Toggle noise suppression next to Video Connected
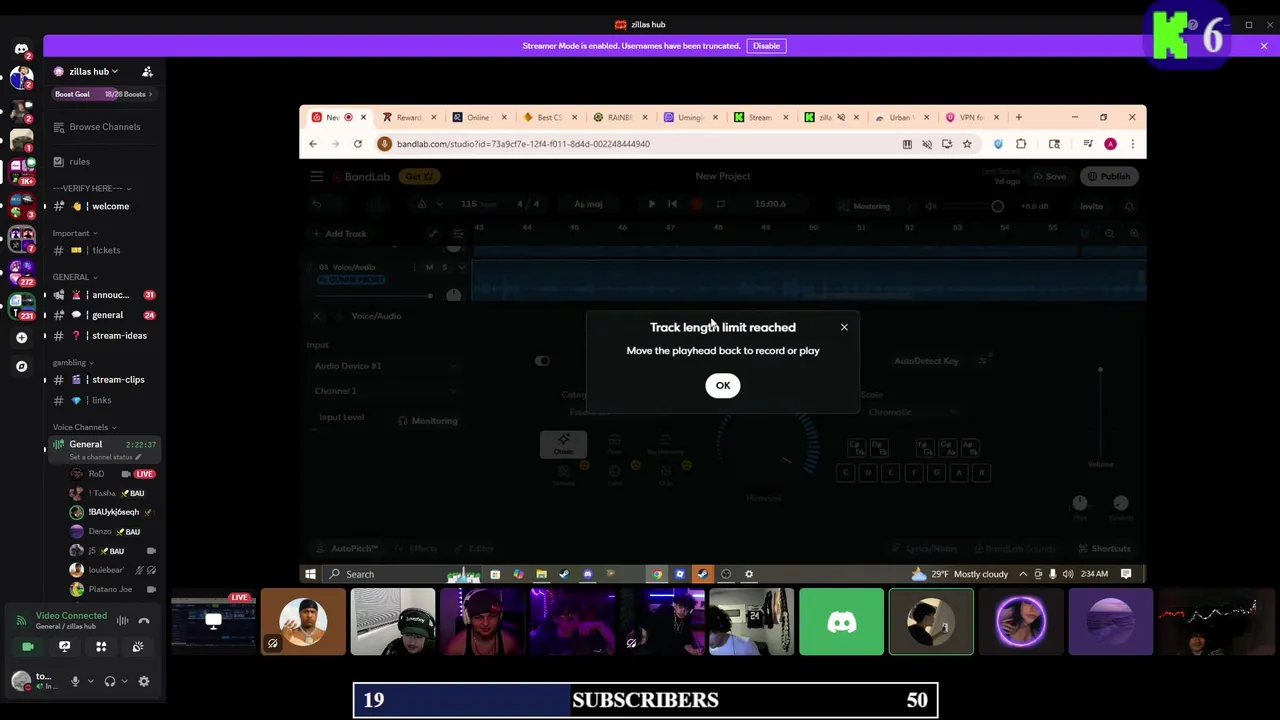1280x720 pixels. pos(123,620)
